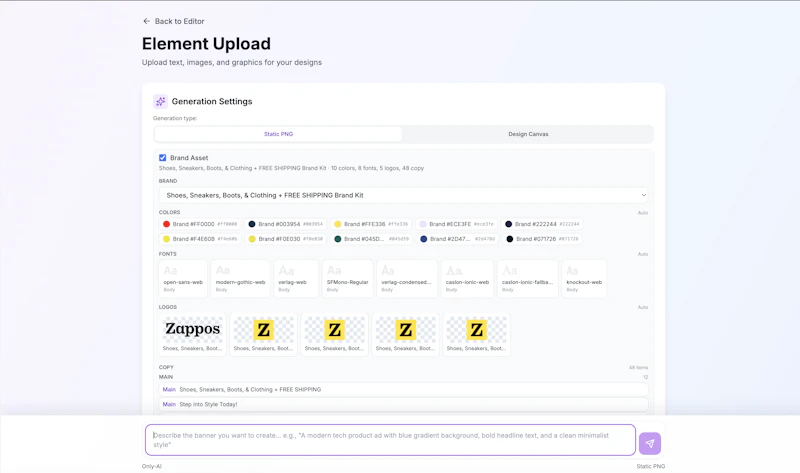Select the Brand #FF0000 red color
The width and height of the screenshot is (800, 473).
point(199,224)
